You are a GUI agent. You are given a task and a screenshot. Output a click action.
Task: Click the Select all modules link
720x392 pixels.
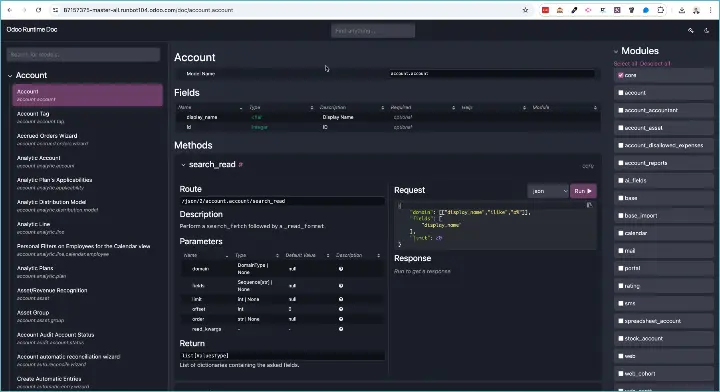click(624, 64)
